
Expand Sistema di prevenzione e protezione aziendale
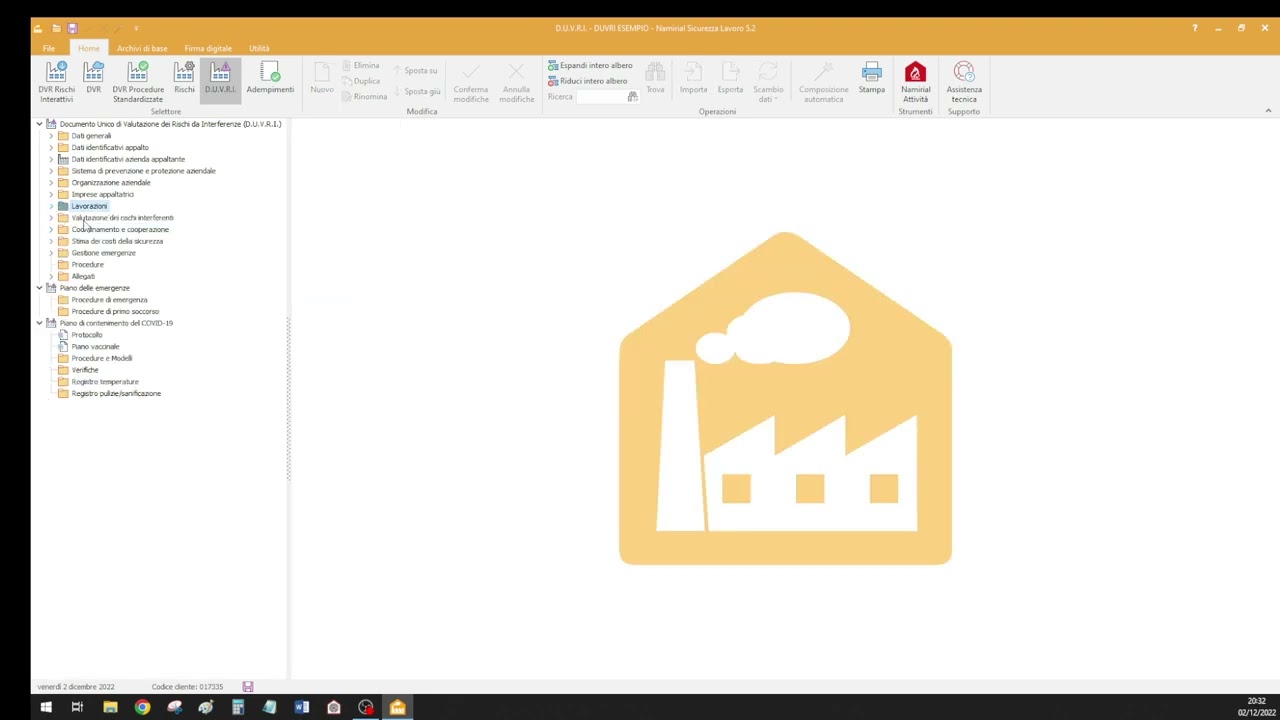51,171
